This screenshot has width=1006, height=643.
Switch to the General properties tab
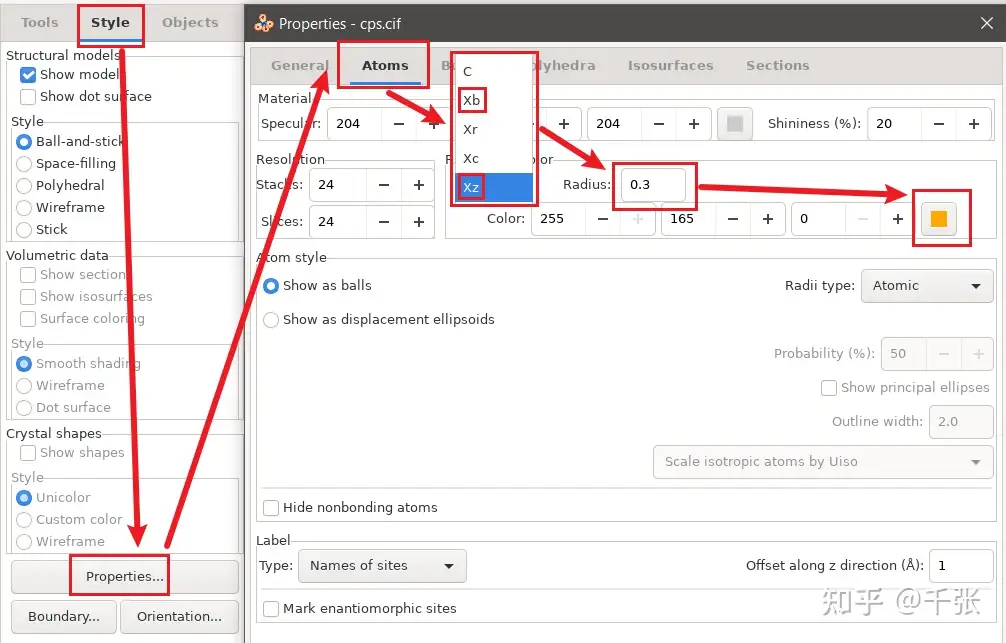tap(300, 65)
